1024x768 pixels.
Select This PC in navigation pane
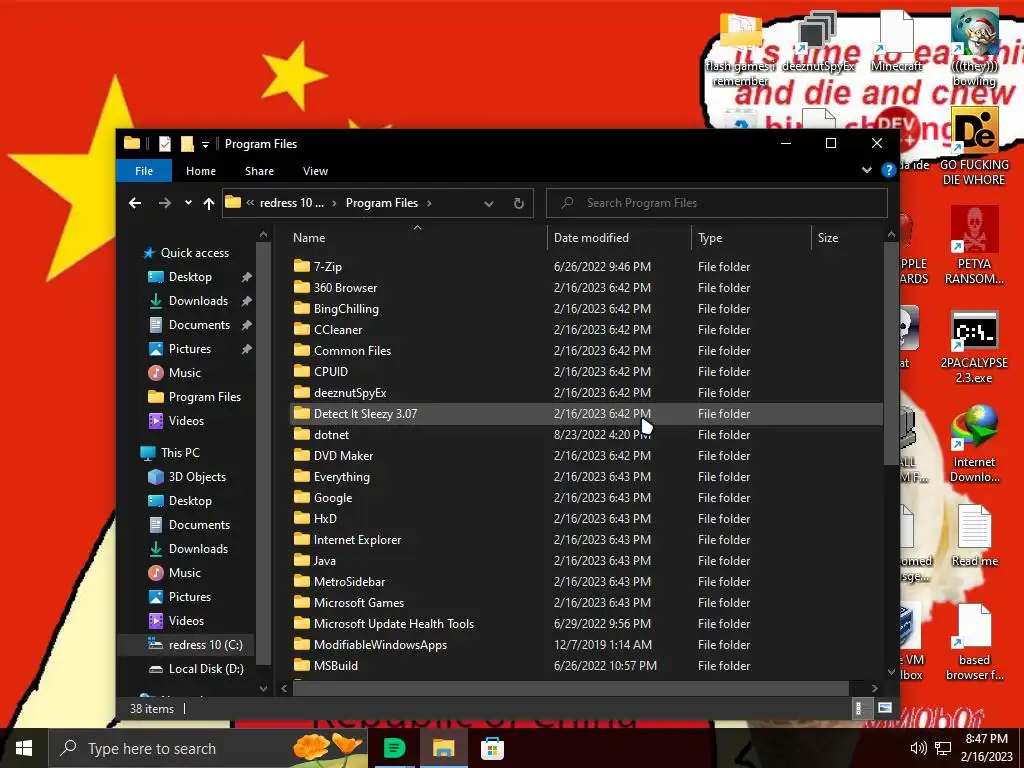[x=170, y=453]
